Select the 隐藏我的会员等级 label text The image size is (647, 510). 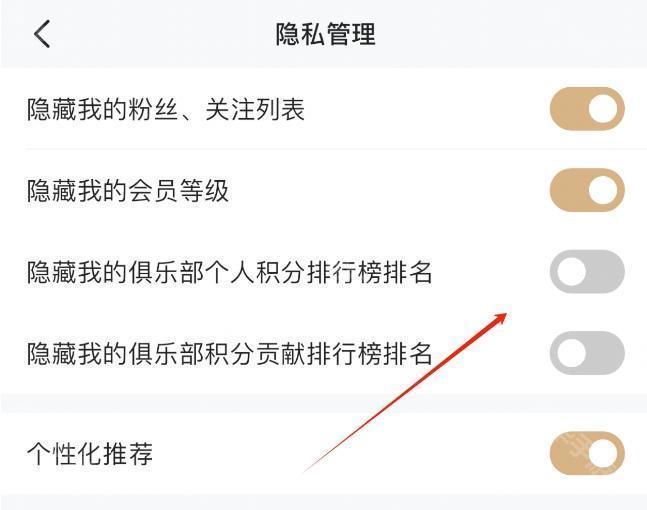pos(128,191)
